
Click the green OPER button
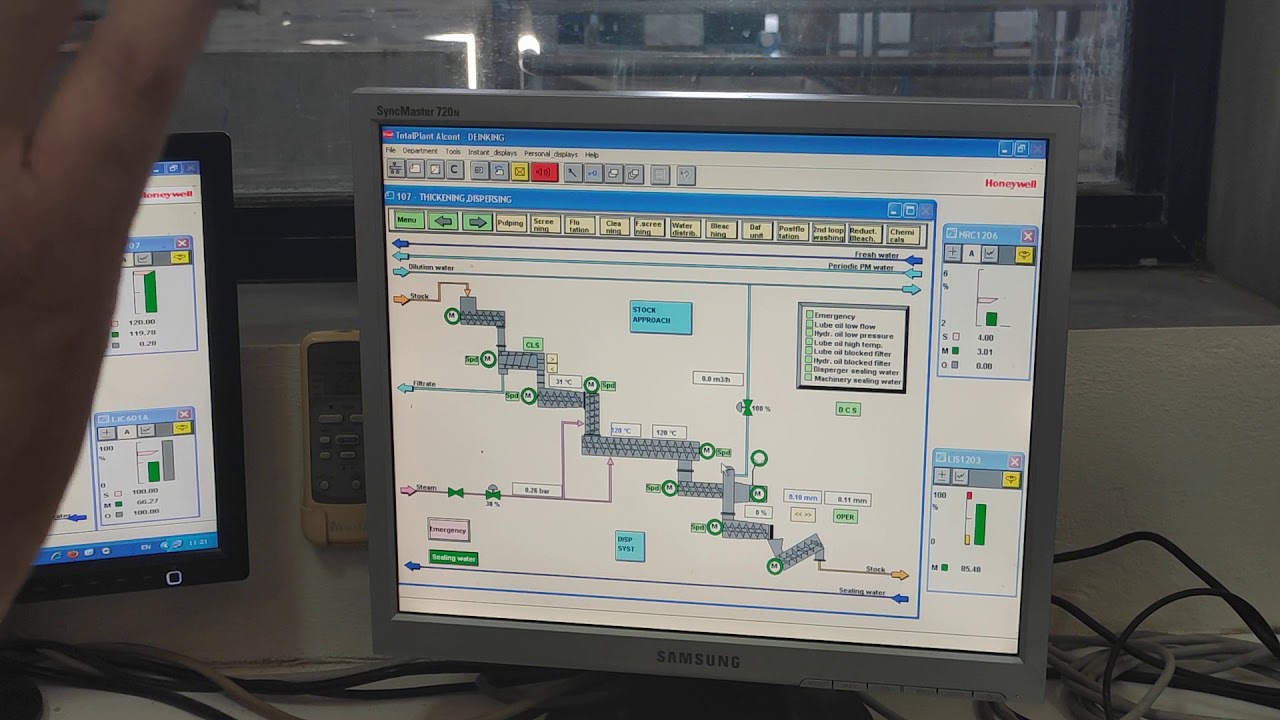point(845,517)
